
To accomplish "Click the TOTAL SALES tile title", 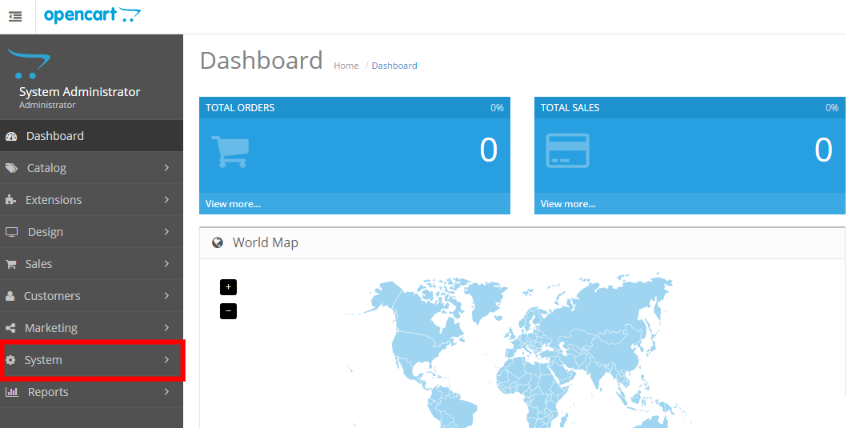I will (570, 108).
